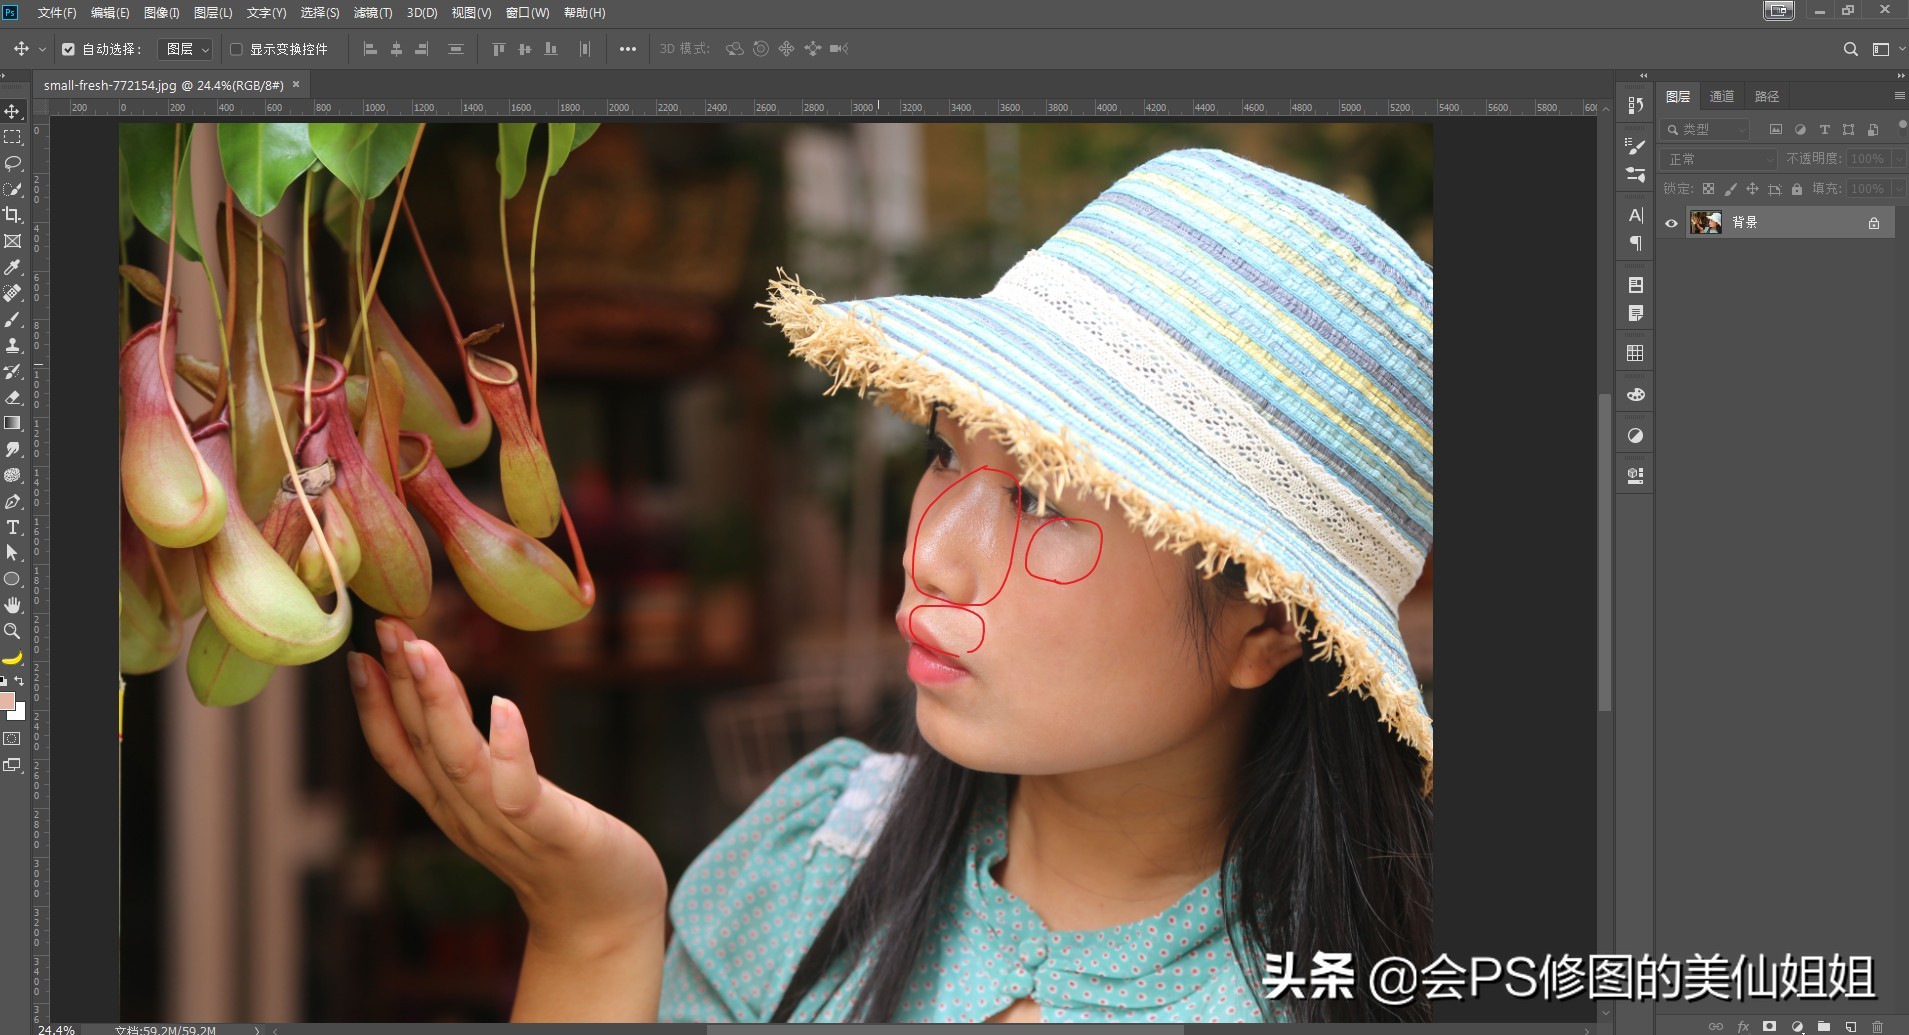
Task: Open the 滤镜(T) menu
Action: tap(373, 13)
